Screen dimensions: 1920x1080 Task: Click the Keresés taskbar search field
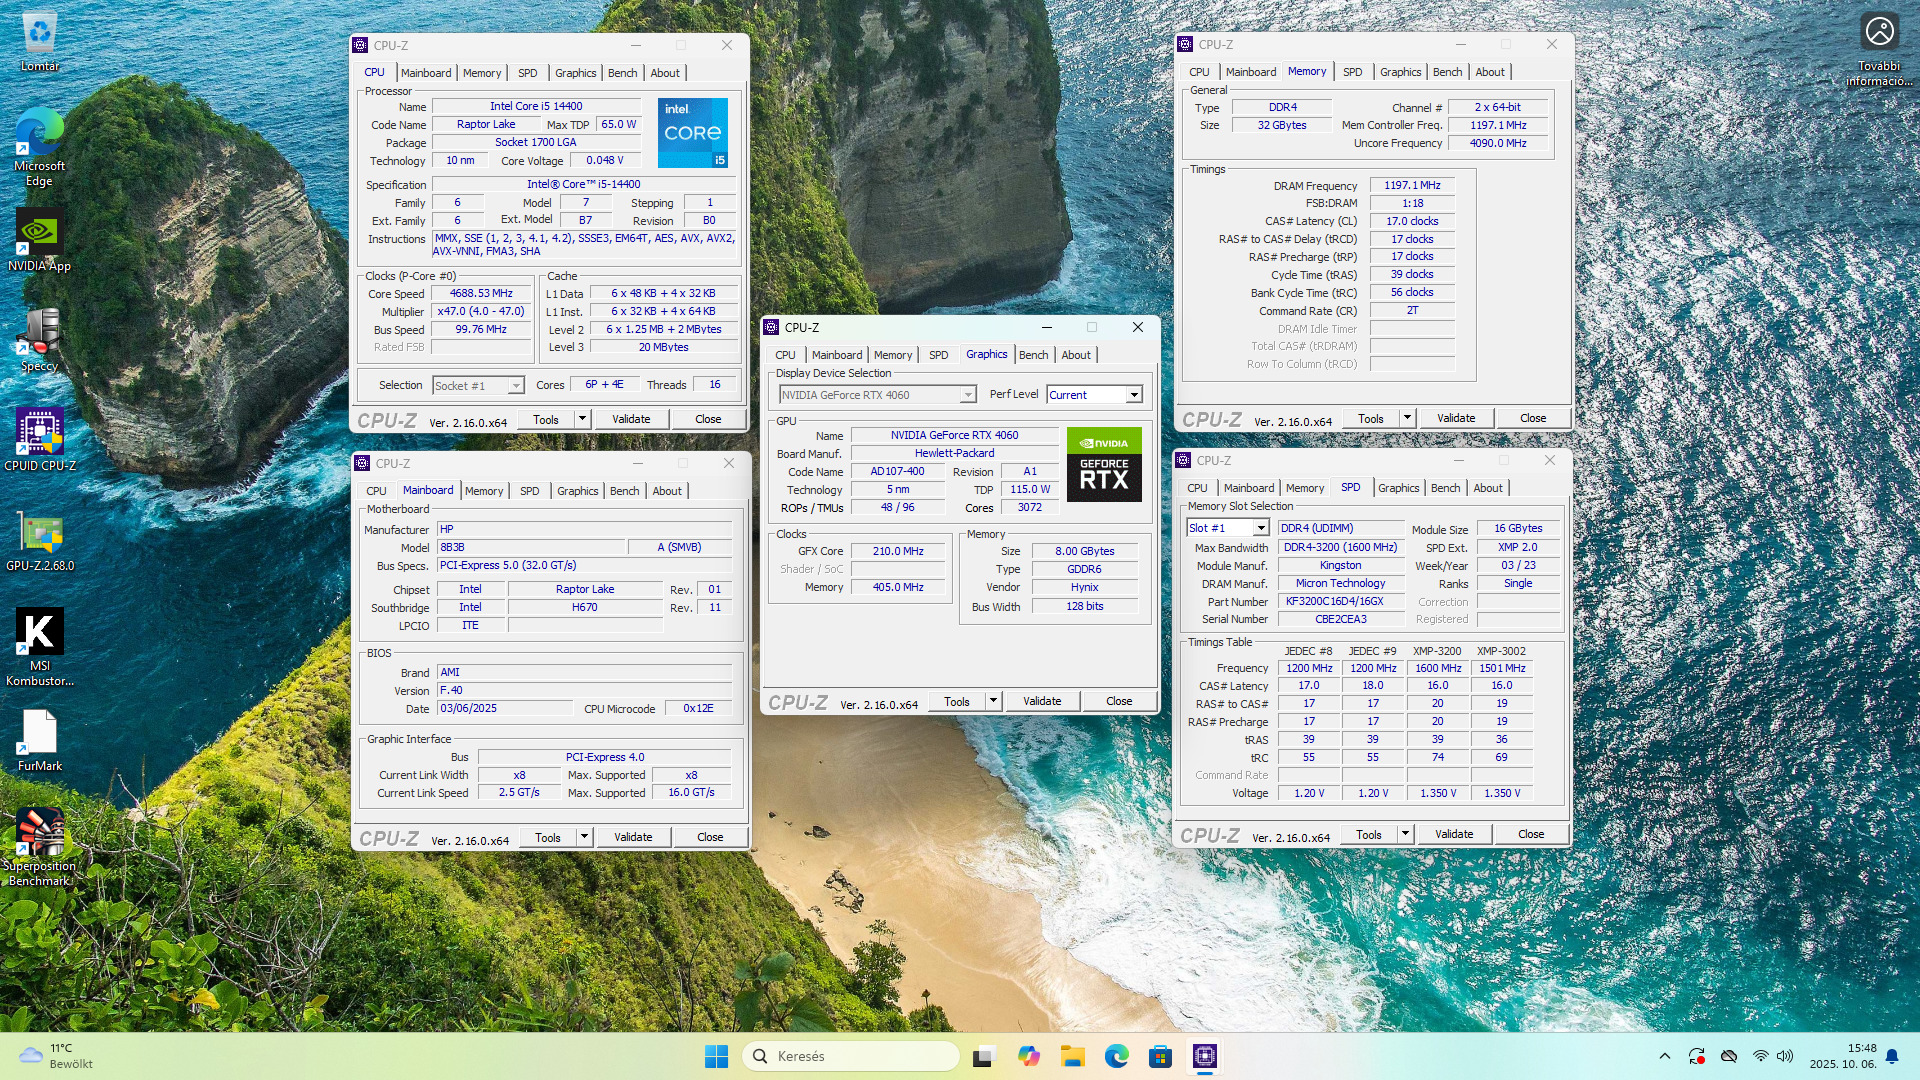[851, 1056]
